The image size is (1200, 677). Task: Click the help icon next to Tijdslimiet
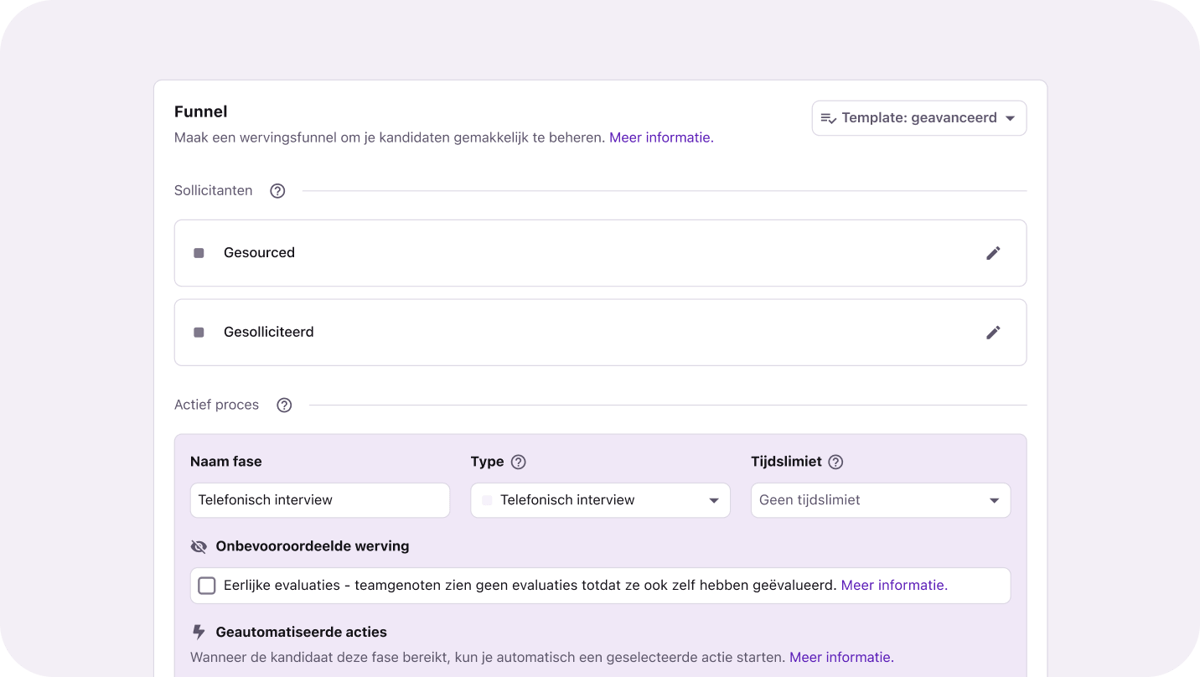pos(836,462)
